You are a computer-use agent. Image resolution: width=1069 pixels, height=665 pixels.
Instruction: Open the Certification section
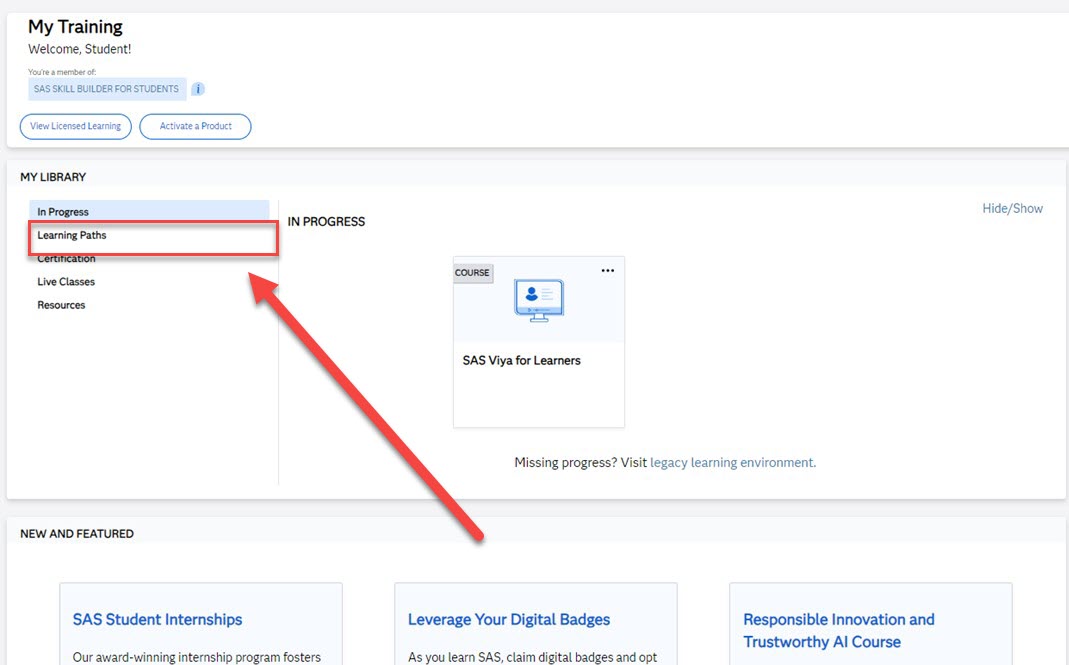pos(66,258)
